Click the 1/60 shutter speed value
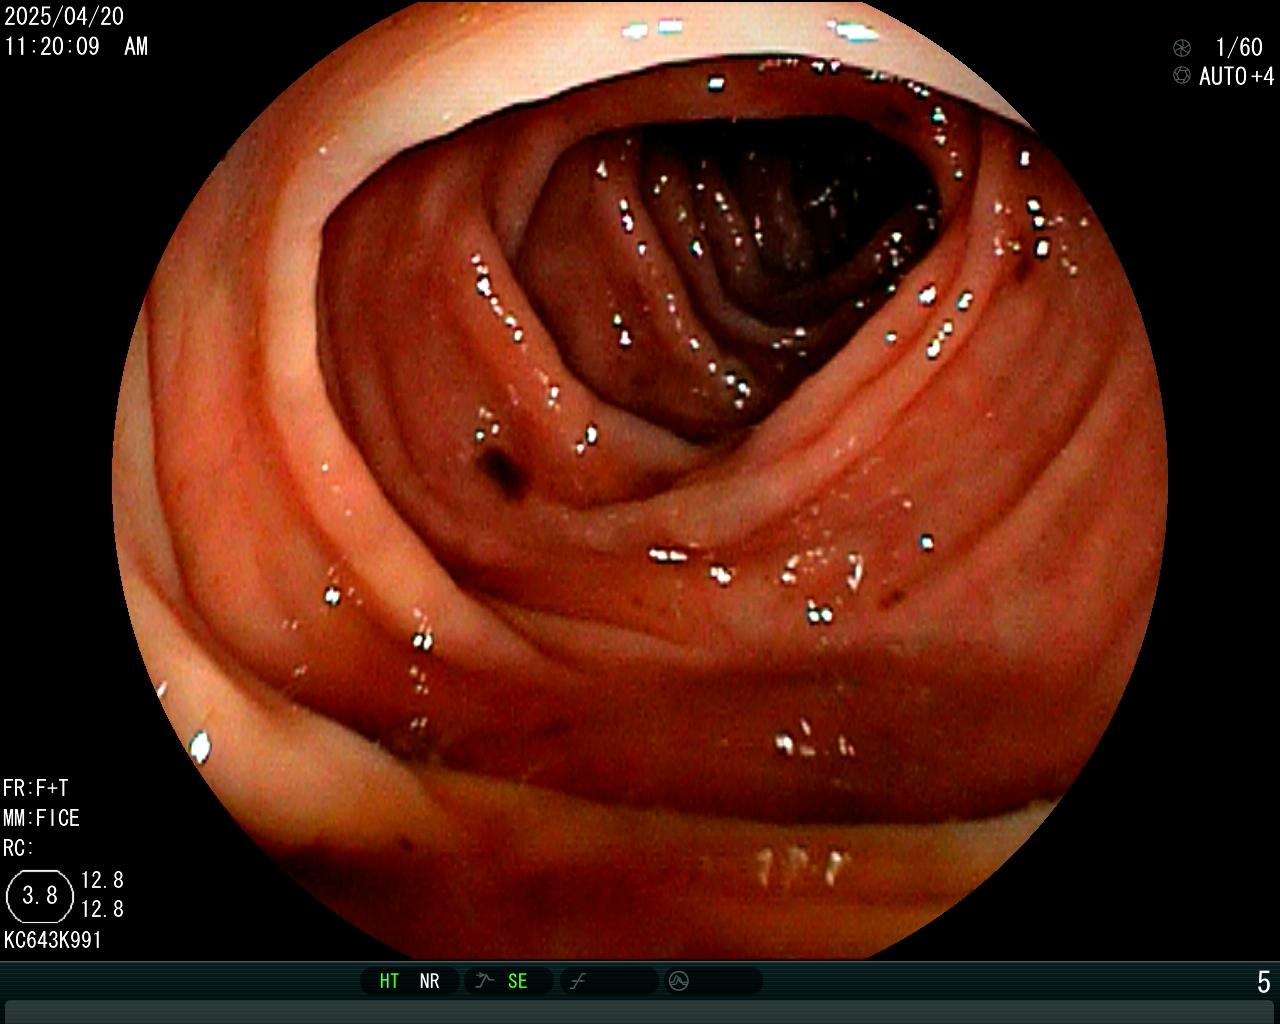Screen dimensions: 1280x1024 [x=1239, y=47]
